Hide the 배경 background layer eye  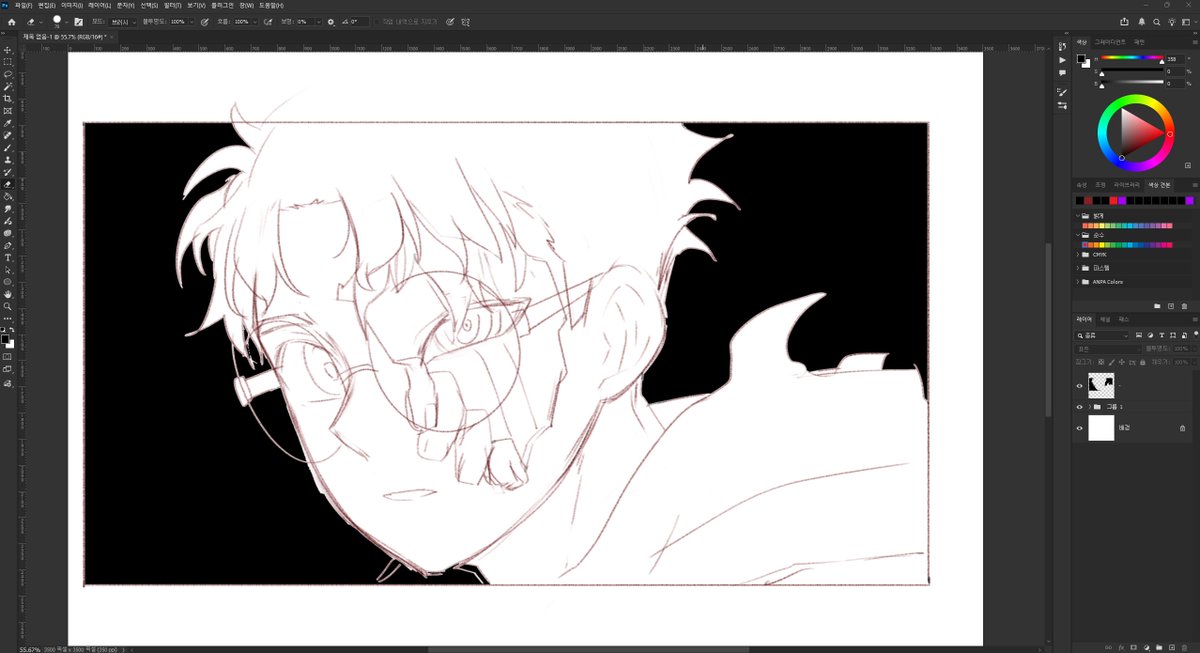click(1079, 428)
